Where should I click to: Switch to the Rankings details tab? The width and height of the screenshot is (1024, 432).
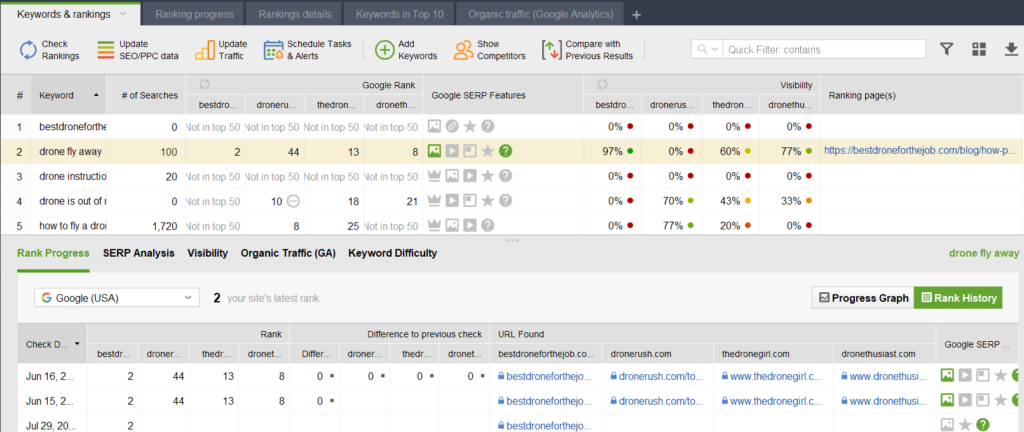(x=295, y=14)
